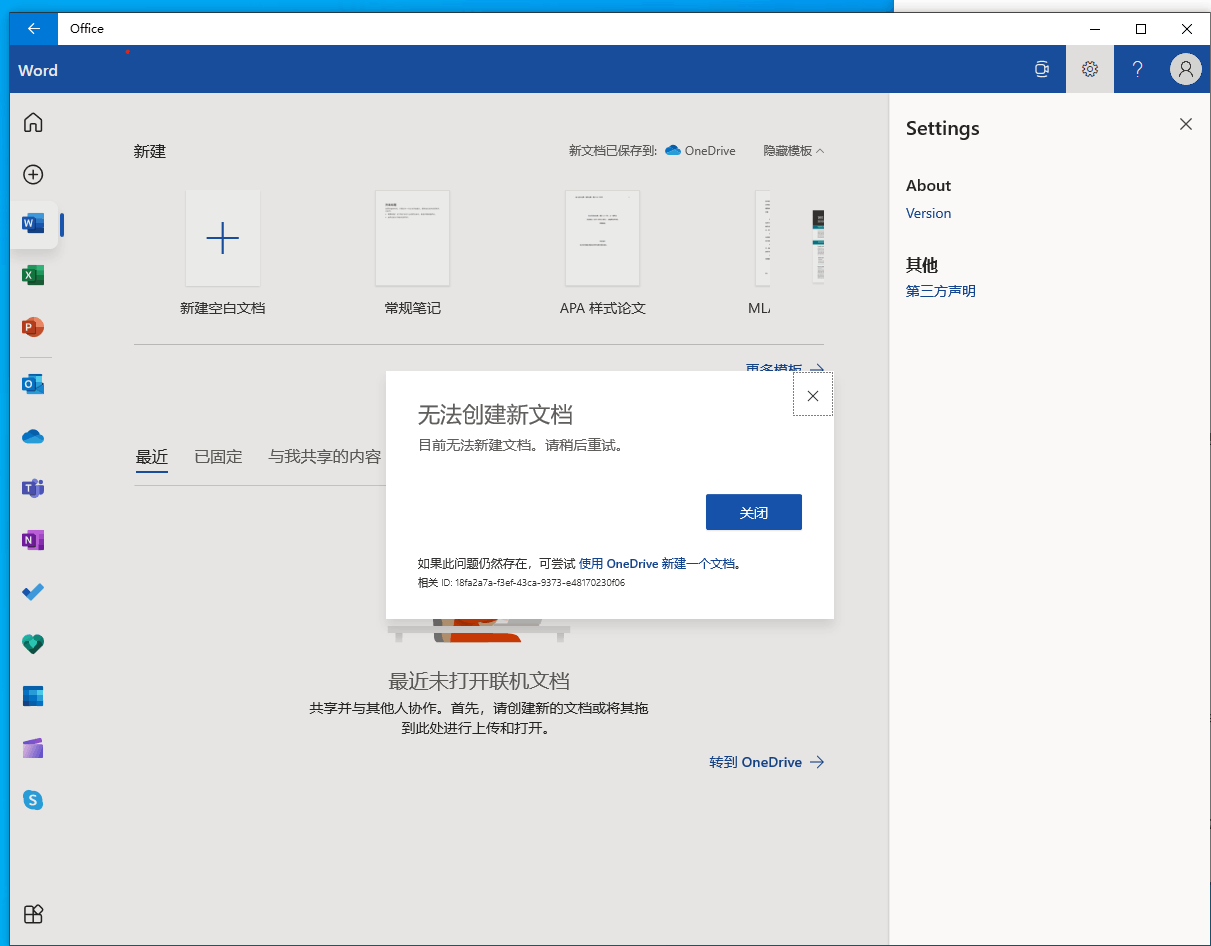Open Skype from the sidebar
The image size is (1211, 946).
33,801
